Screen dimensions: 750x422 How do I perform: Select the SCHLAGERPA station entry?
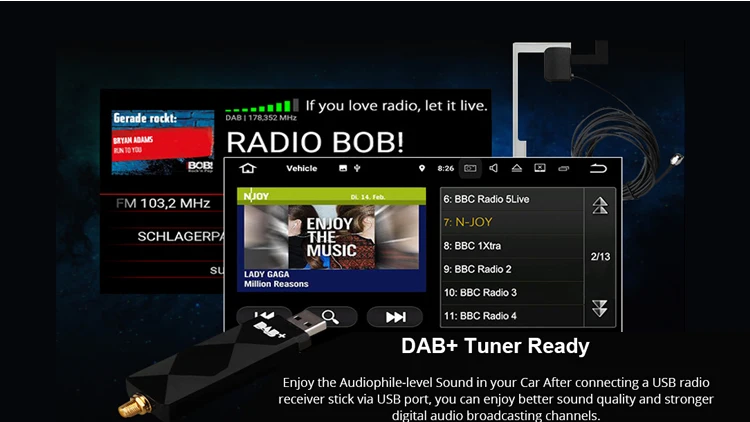click(180, 236)
